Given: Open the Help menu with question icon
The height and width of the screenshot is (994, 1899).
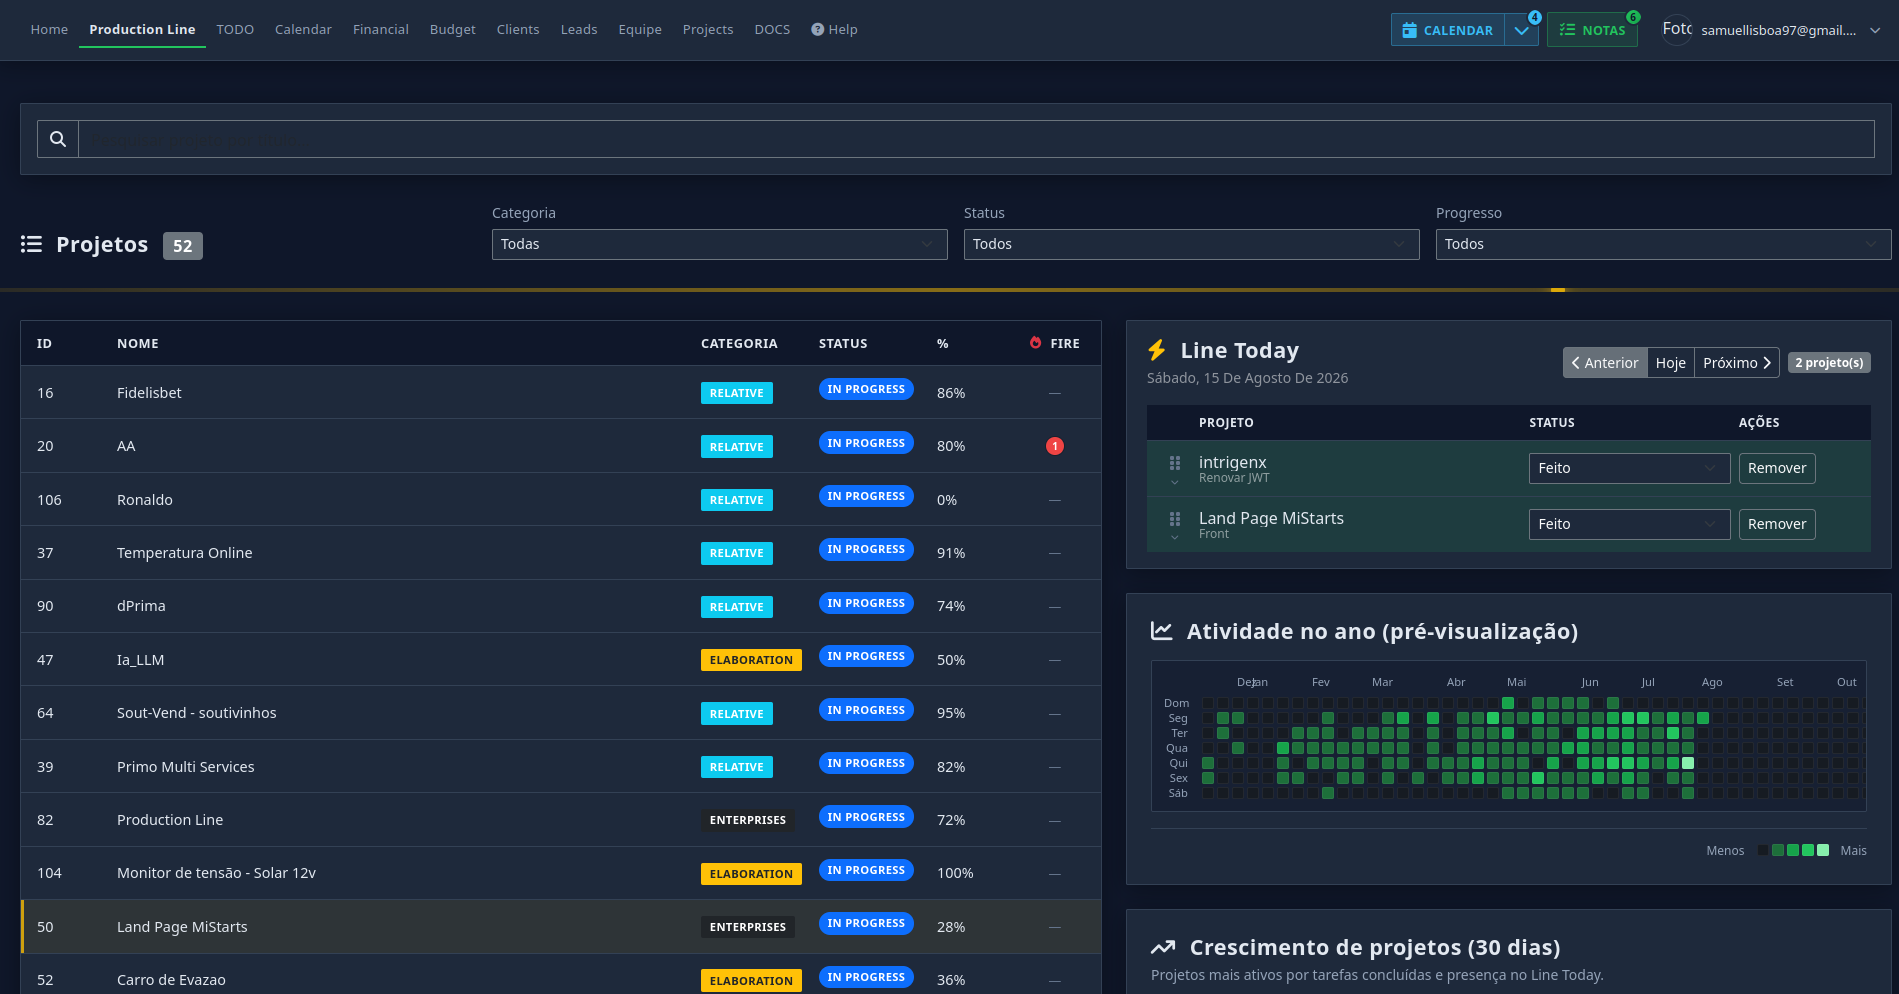Looking at the screenshot, I should point(834,30).
